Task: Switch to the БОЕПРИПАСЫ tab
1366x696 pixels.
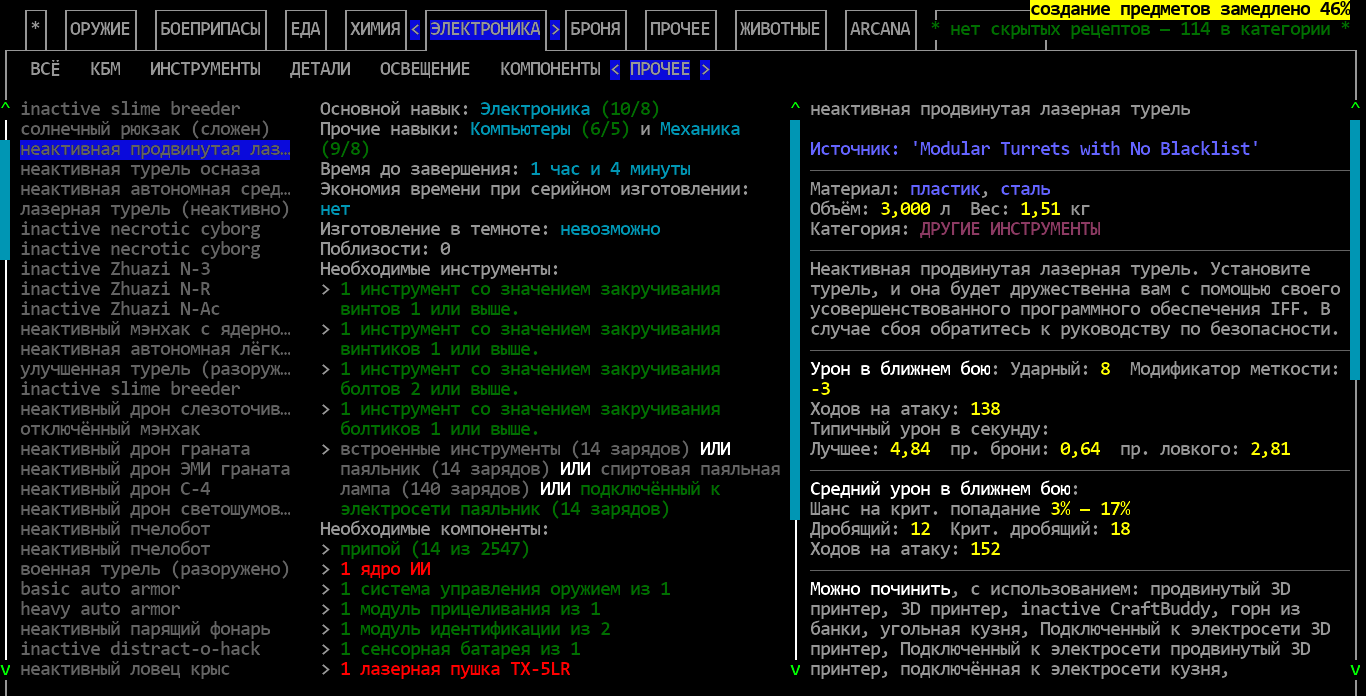Action: point(210,29)
